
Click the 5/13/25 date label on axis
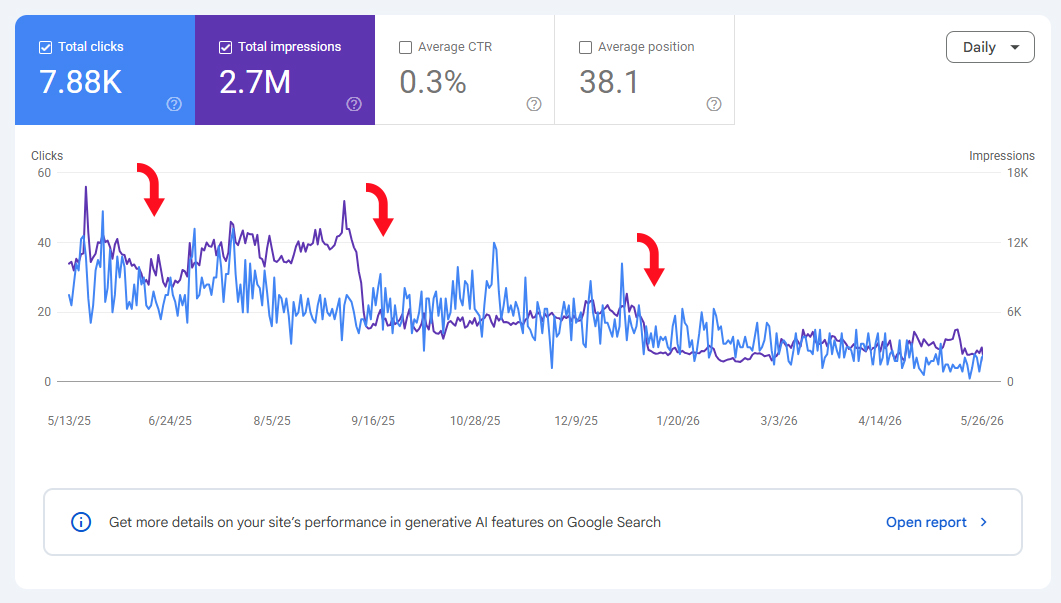(69, 421)
